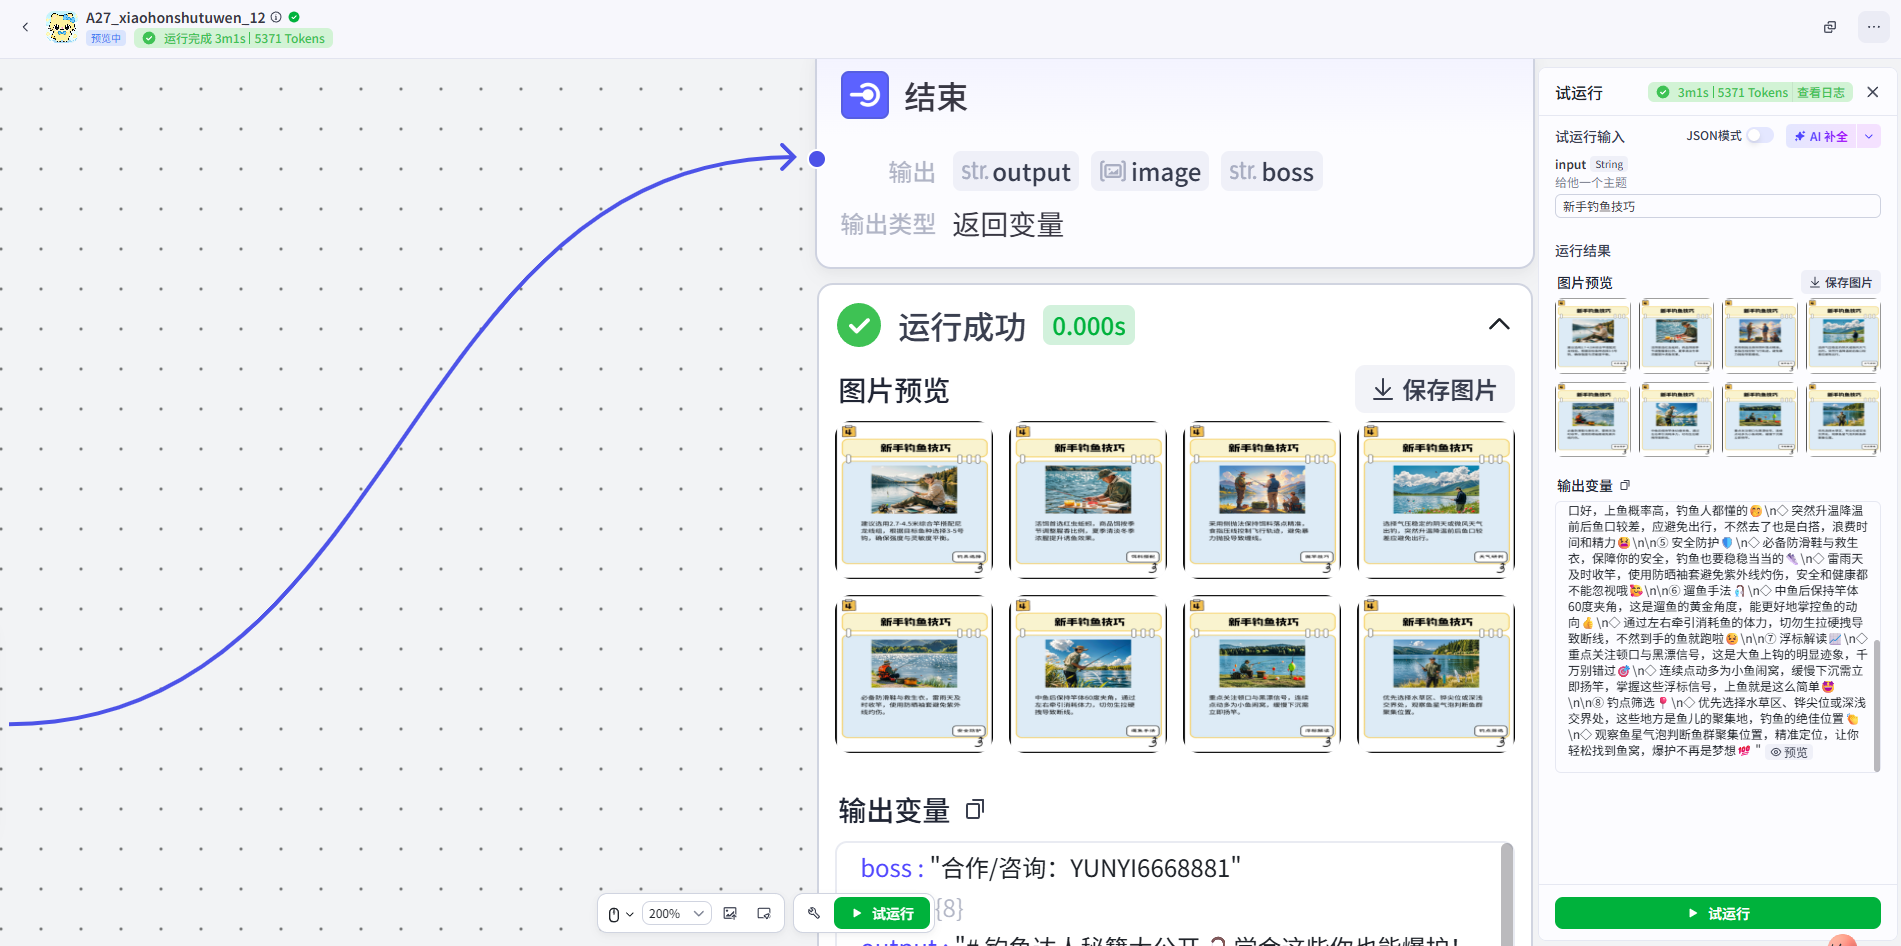Copy output variables in the test-run sidebar
1901x946 pixels.
pyautogui.click(x=1625, y=485)
